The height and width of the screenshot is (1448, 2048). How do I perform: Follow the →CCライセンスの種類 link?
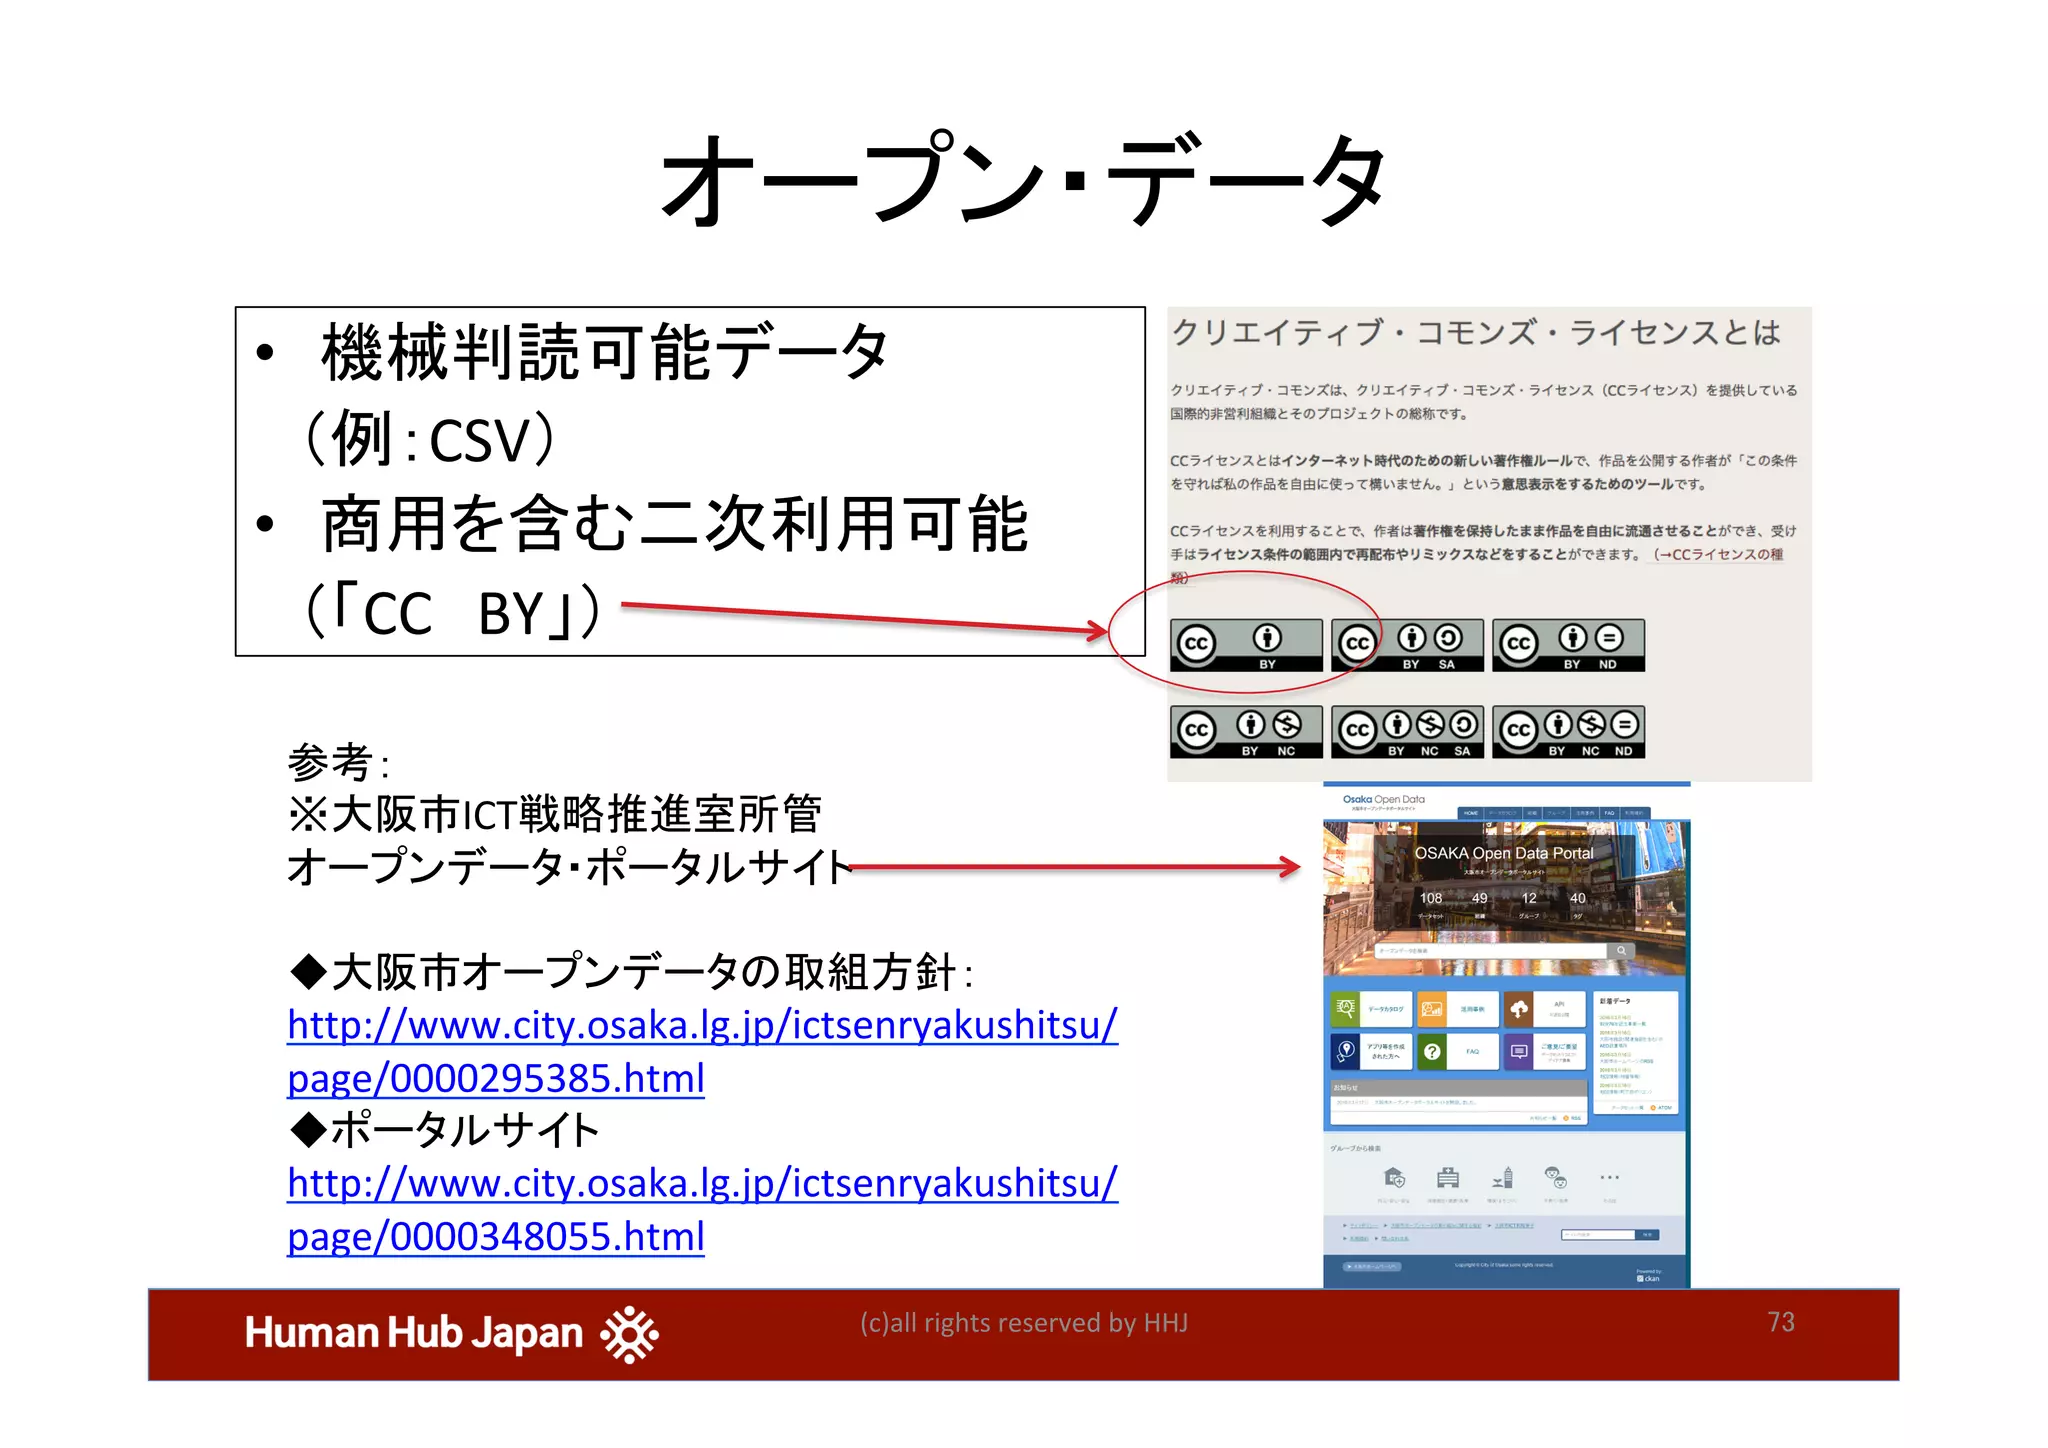point(1716,554)
